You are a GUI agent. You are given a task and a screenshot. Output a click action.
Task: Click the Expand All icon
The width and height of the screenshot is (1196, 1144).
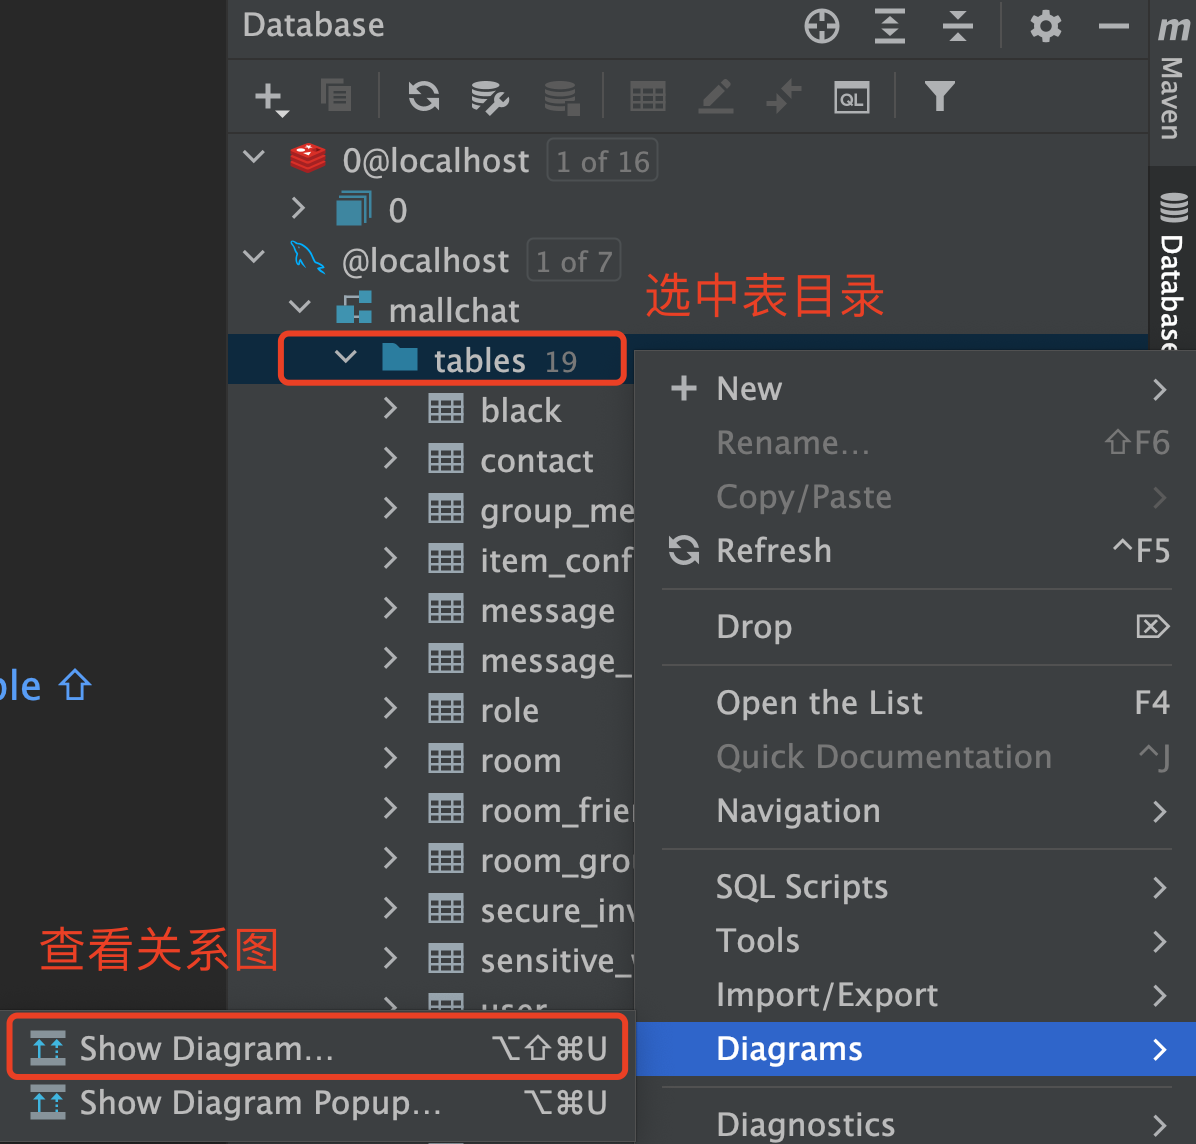[889, 27]
